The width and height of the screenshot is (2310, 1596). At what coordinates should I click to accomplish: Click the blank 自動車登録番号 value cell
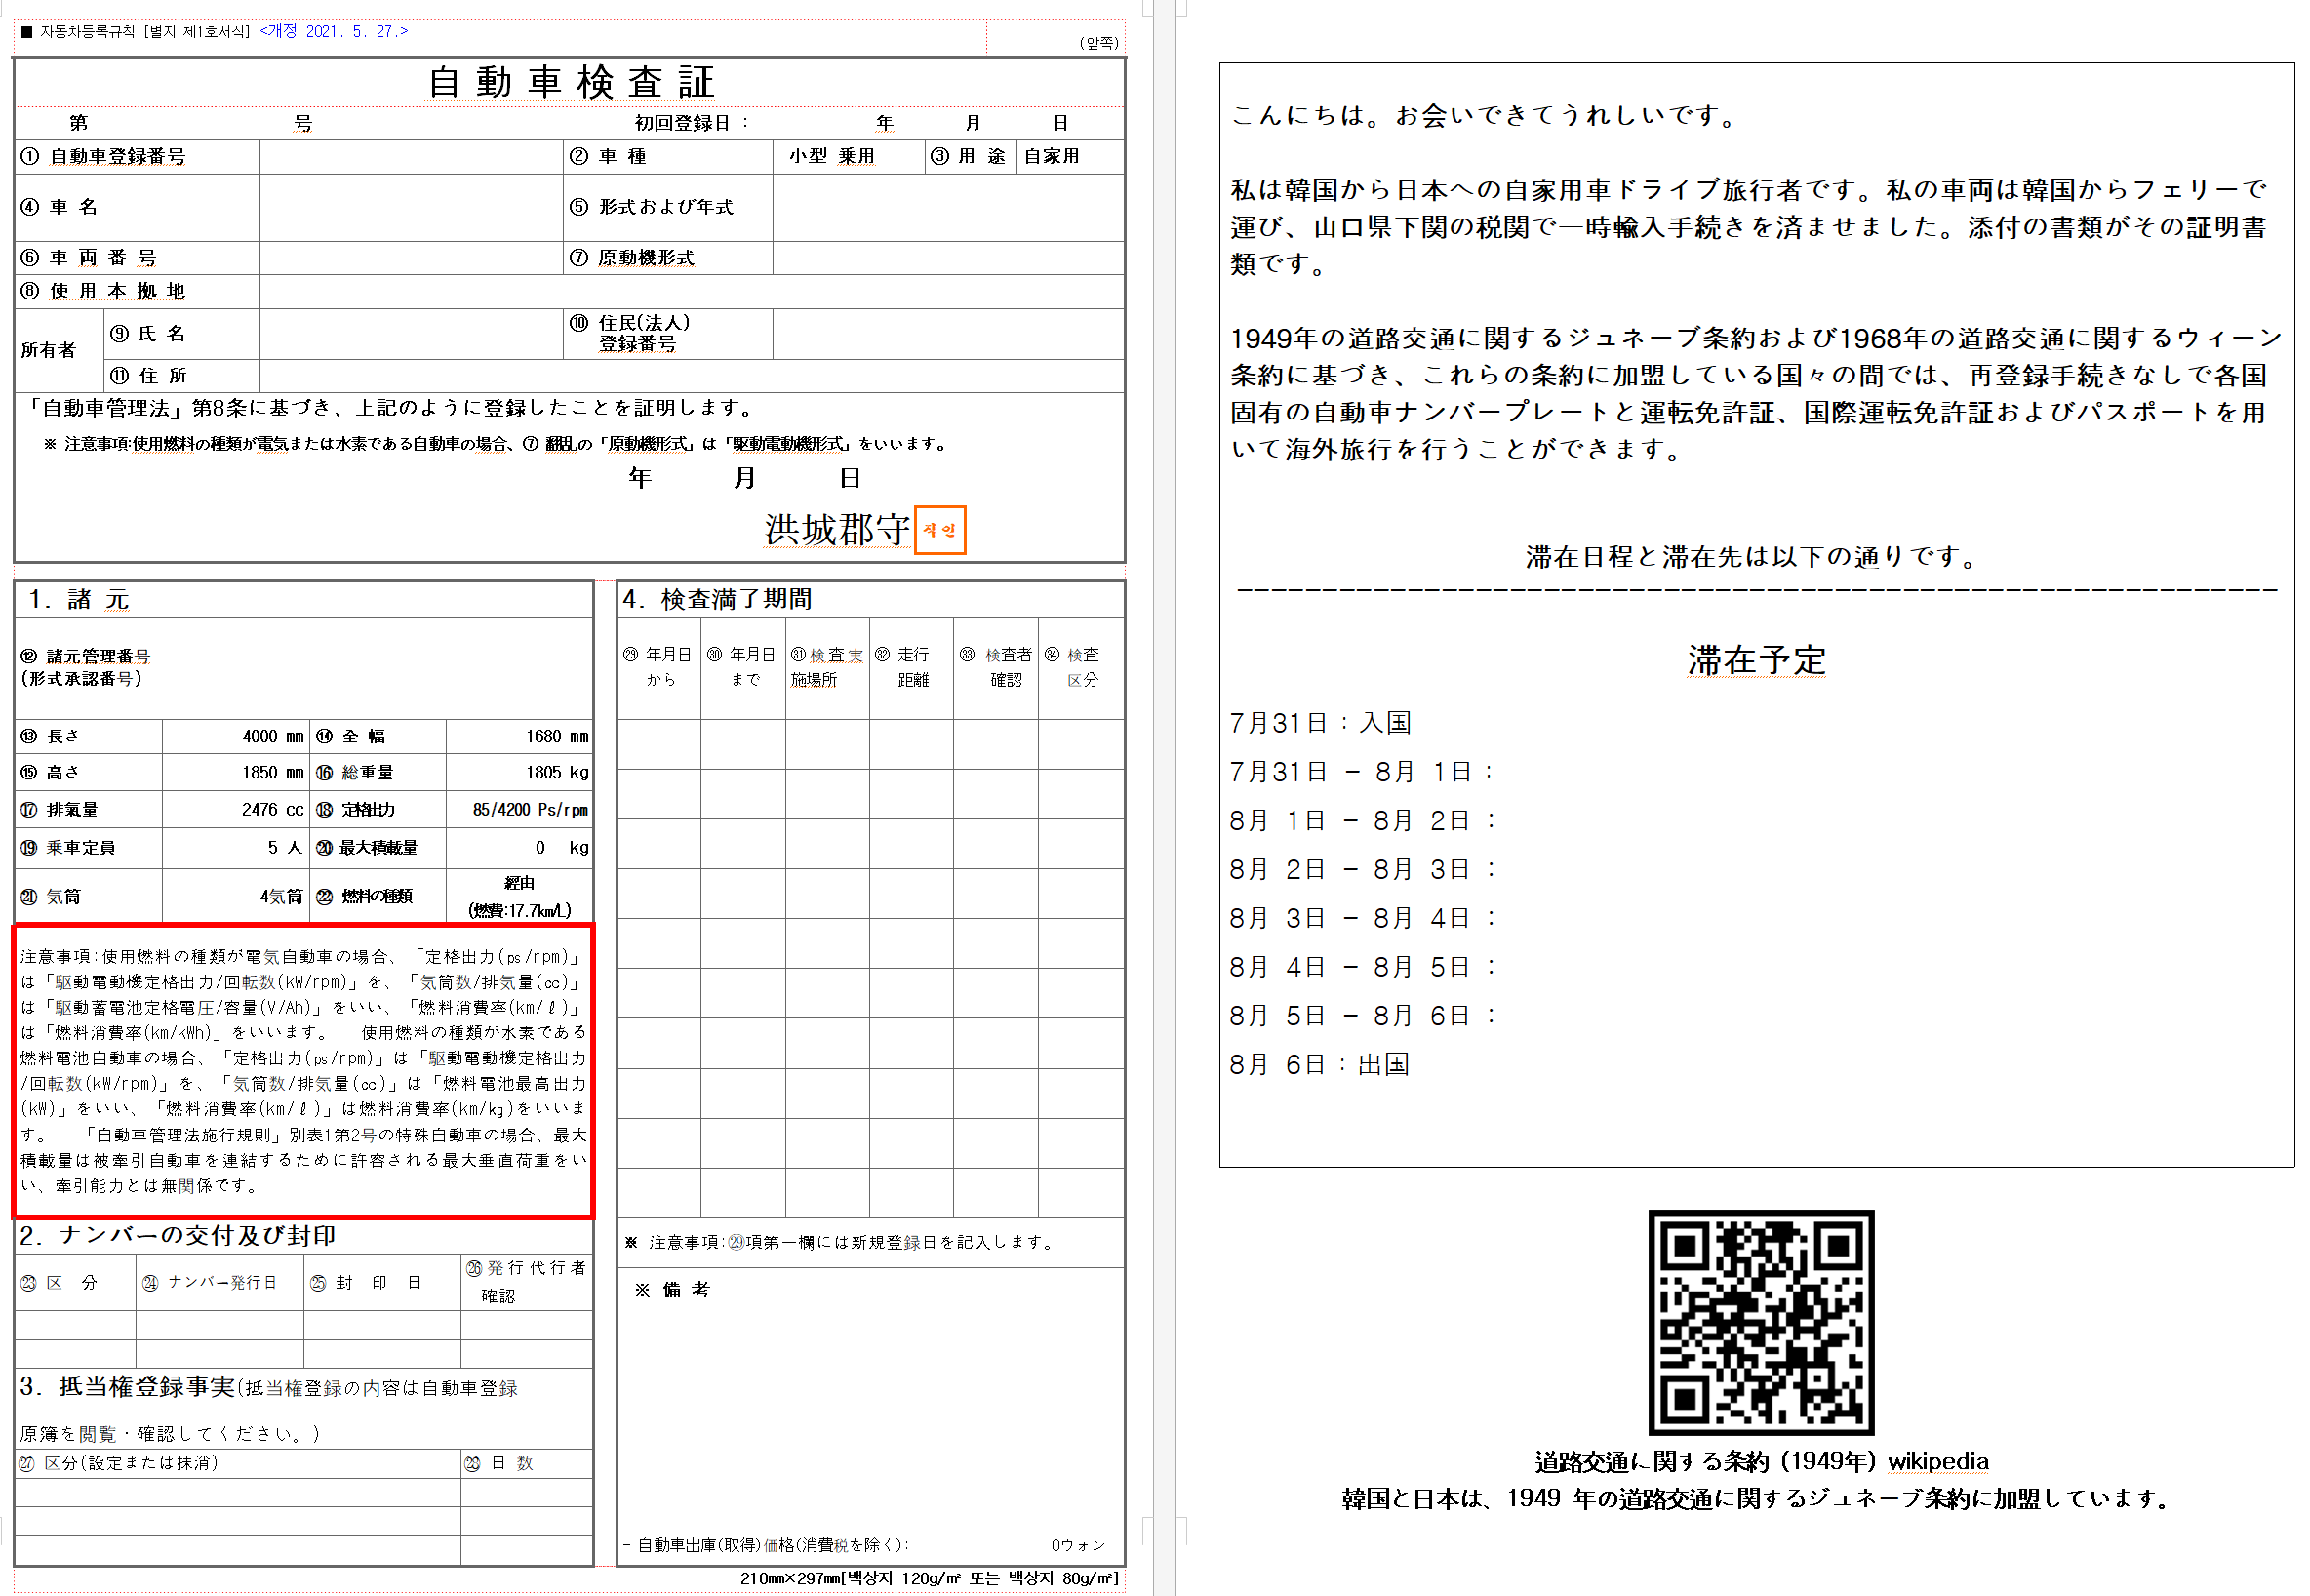pyautogui.click(x=411, y=157)
